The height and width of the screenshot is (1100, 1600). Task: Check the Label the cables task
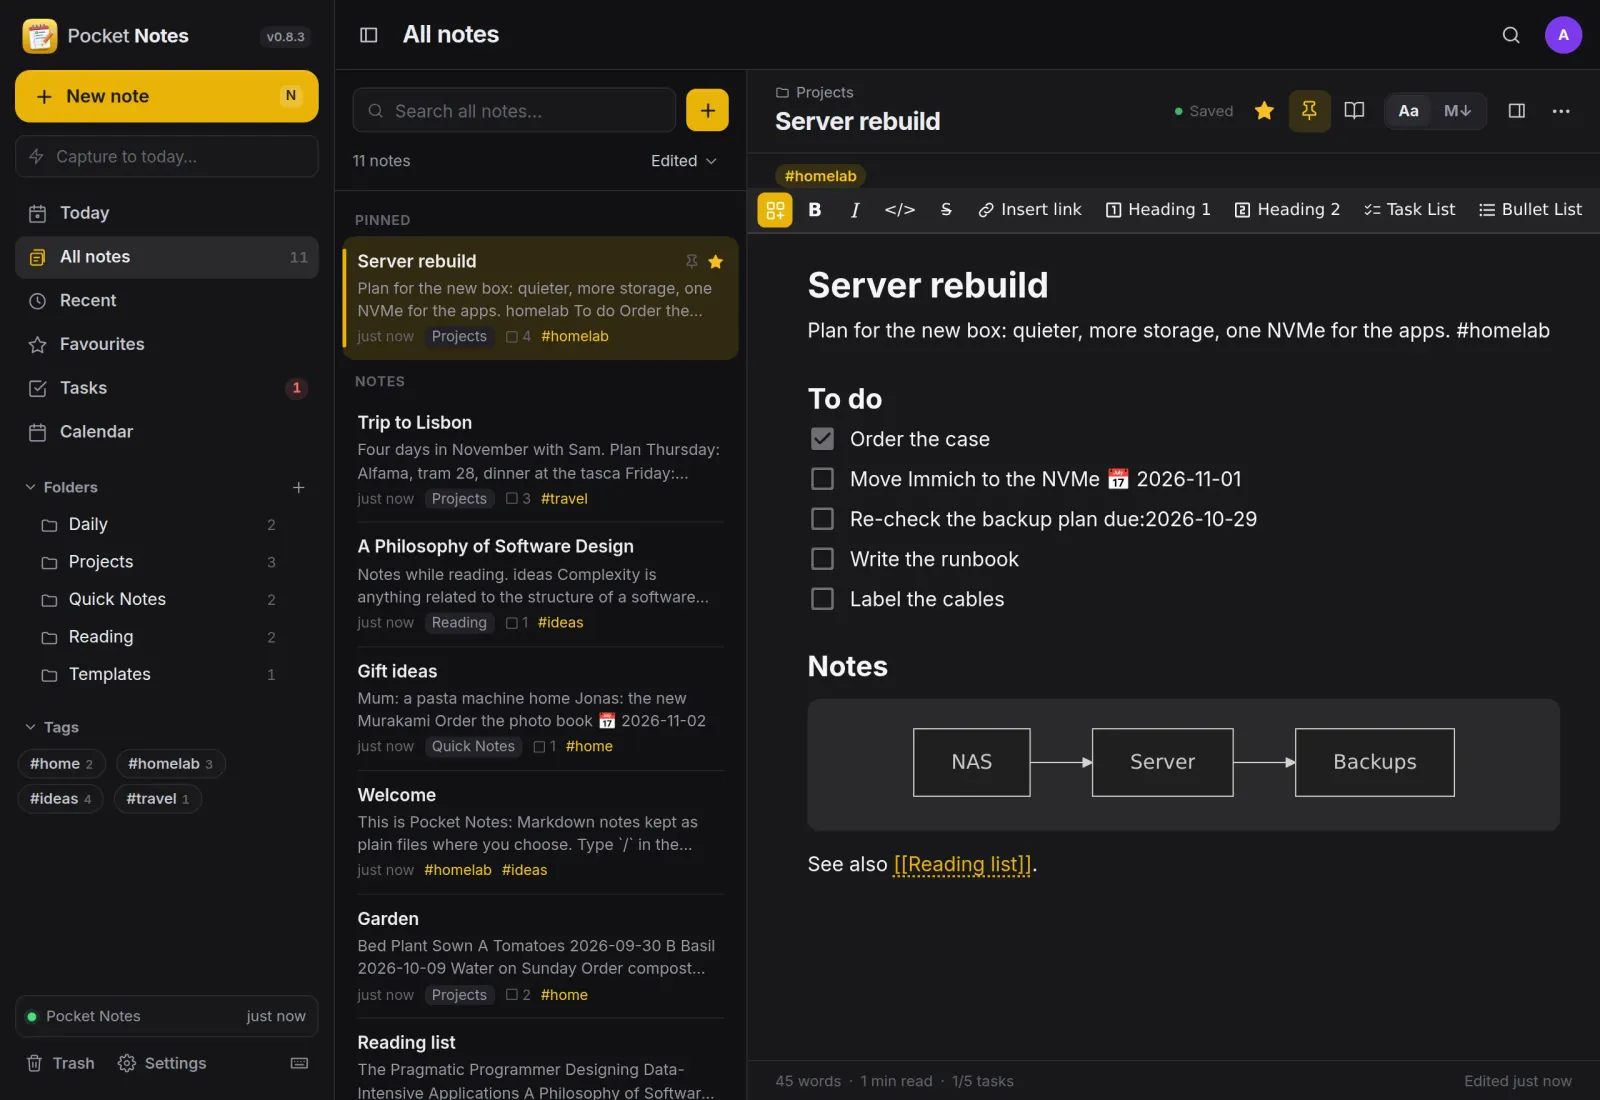tap(822, 599)
